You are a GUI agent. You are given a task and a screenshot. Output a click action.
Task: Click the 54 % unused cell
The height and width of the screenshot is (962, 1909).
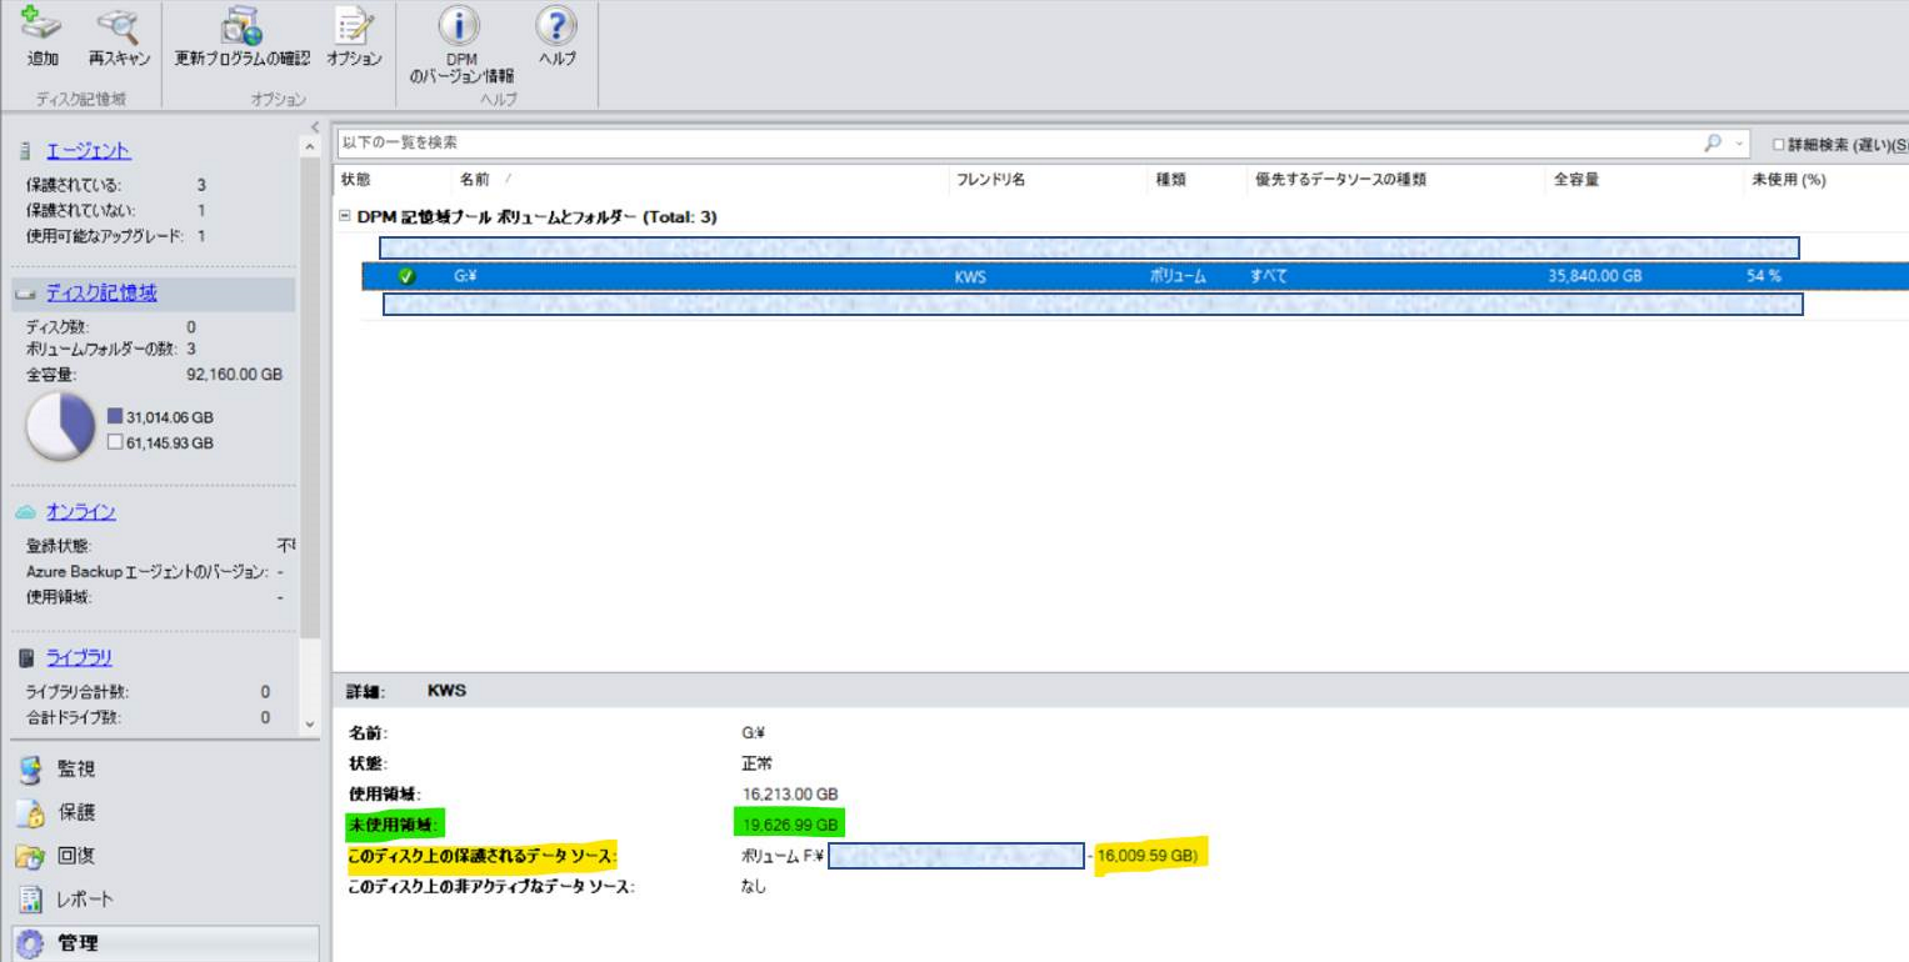pyautogui.click(x=1764, y=276)
